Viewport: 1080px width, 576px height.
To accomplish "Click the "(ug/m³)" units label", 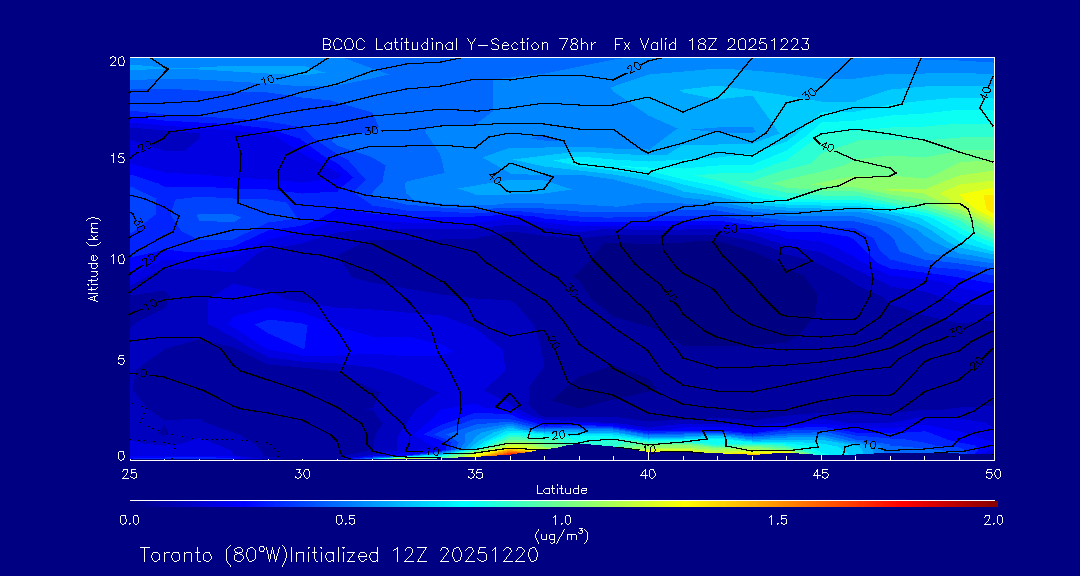I will [562, 535].
